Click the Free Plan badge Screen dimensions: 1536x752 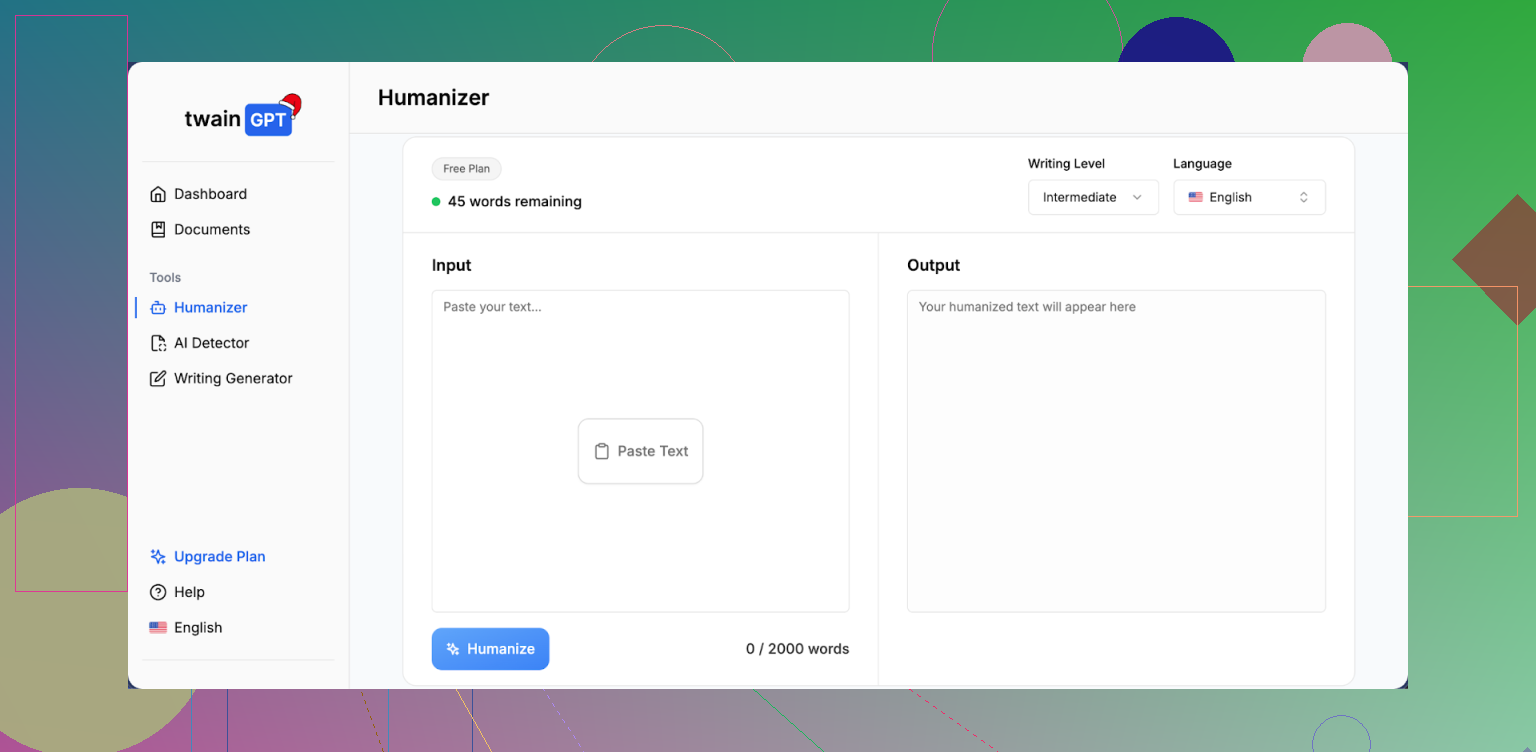coord(466,169)
